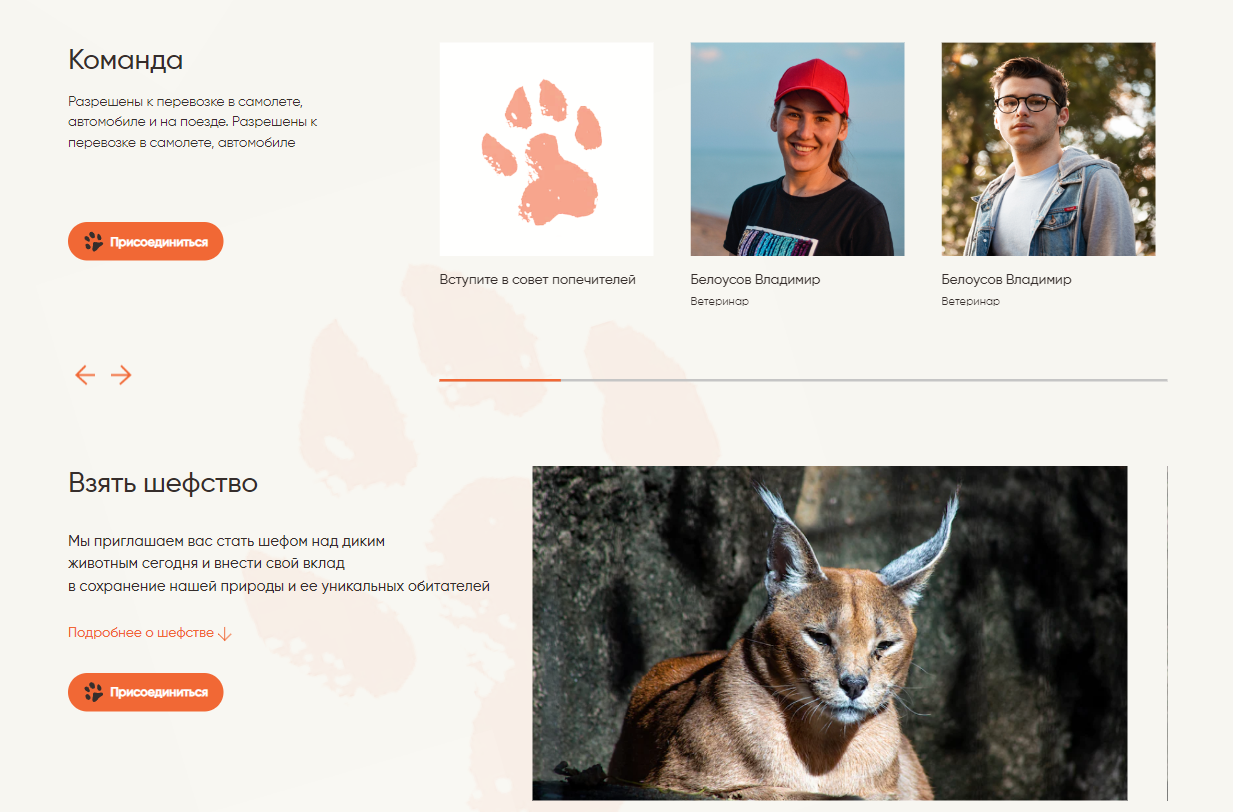Open photo of man wearing glasses
The height and width of the screenshot is (812, 1233).
[x=1049, y=149]
